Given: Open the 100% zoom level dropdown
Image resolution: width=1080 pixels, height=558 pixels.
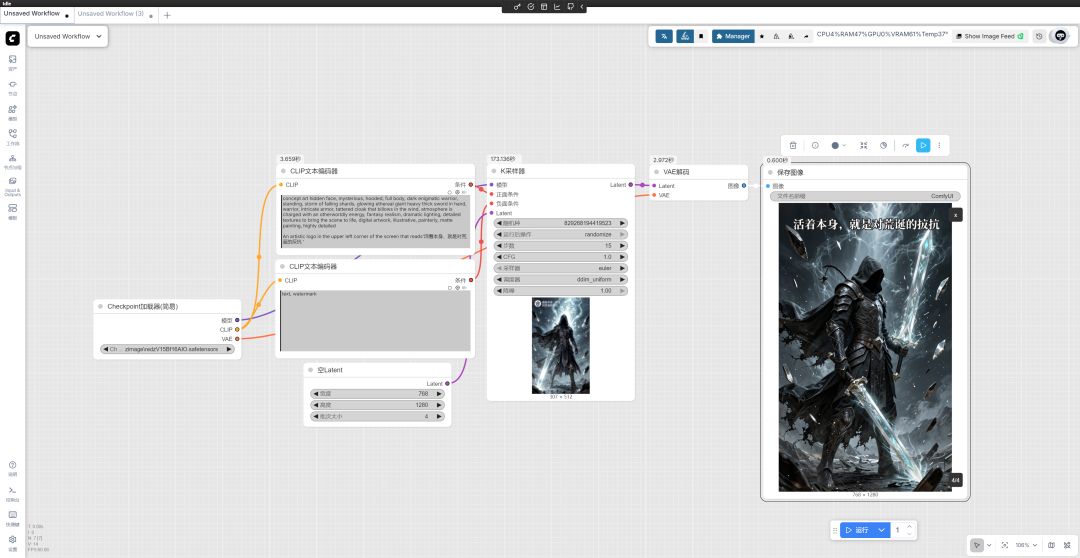Looking at the screenshot, I should pyautogui.click(x=1026, y=545).
